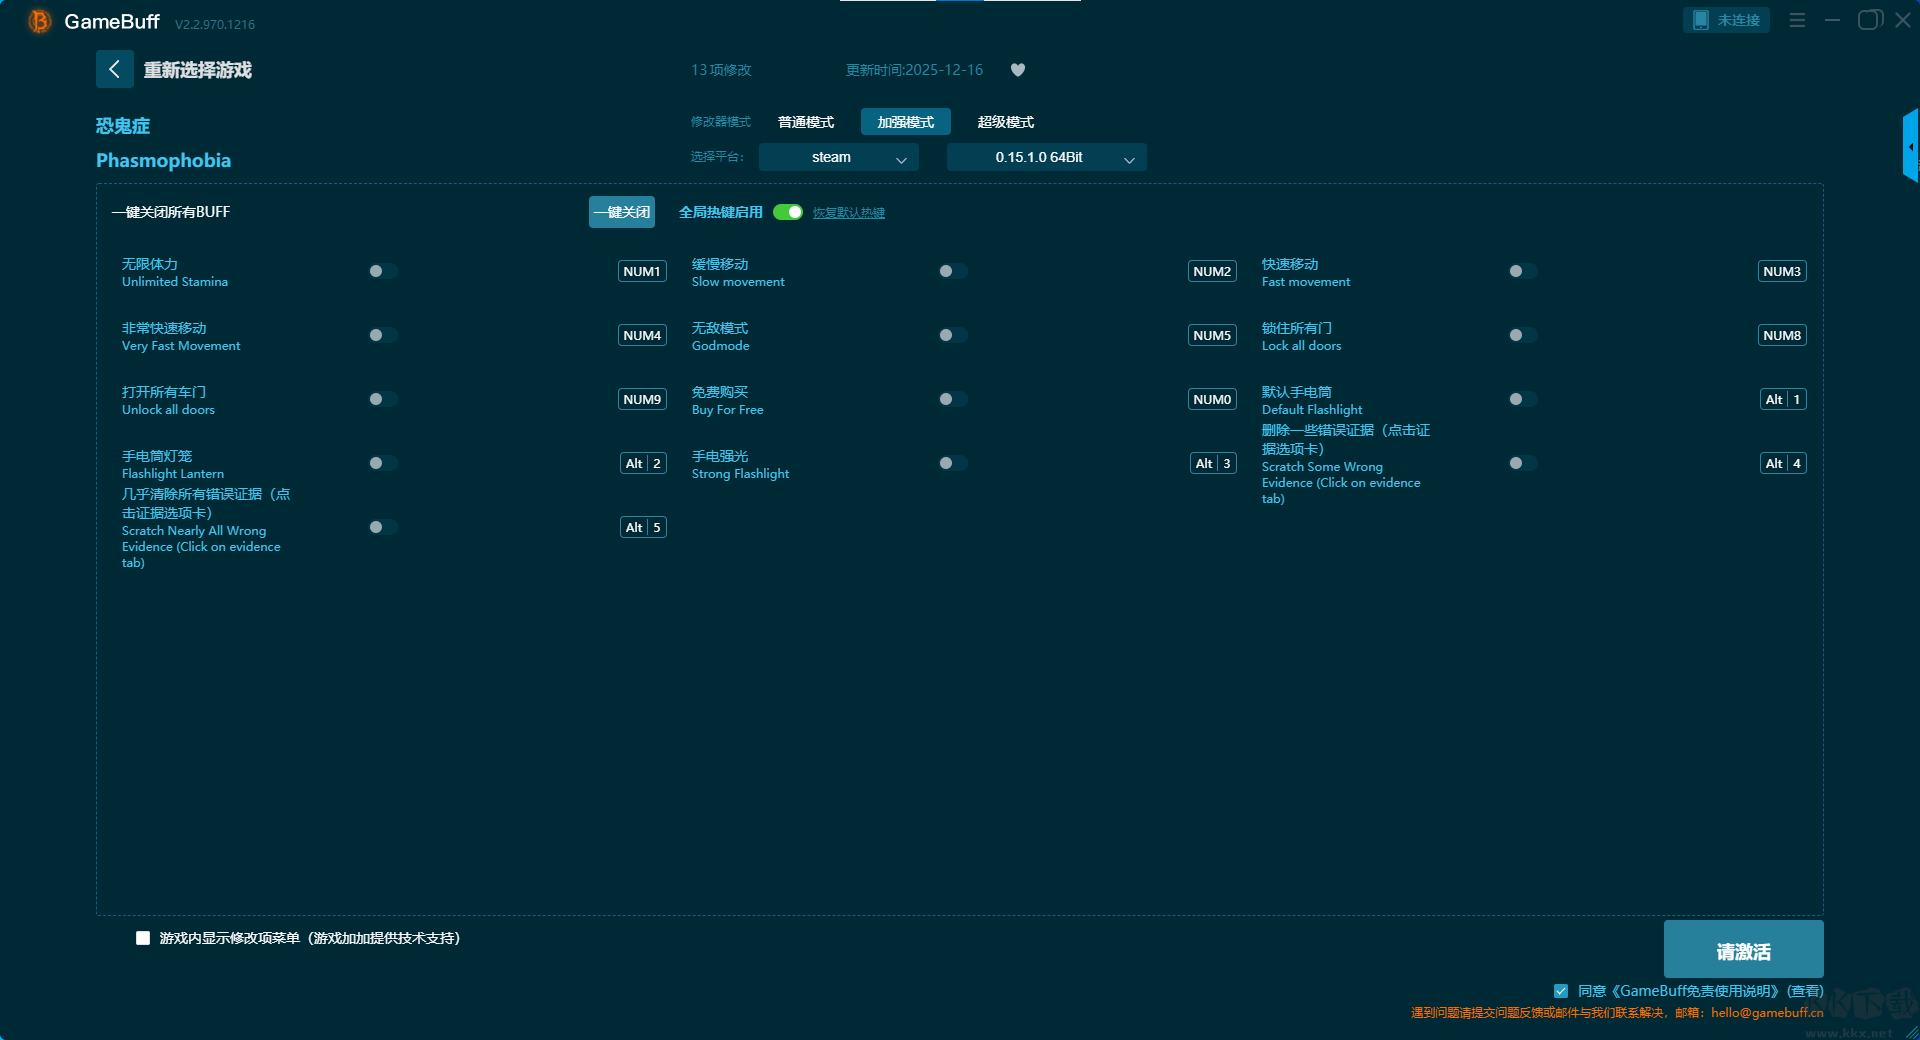
Task: Click the restore default hotkeys link
Action: tap(848, 213)
